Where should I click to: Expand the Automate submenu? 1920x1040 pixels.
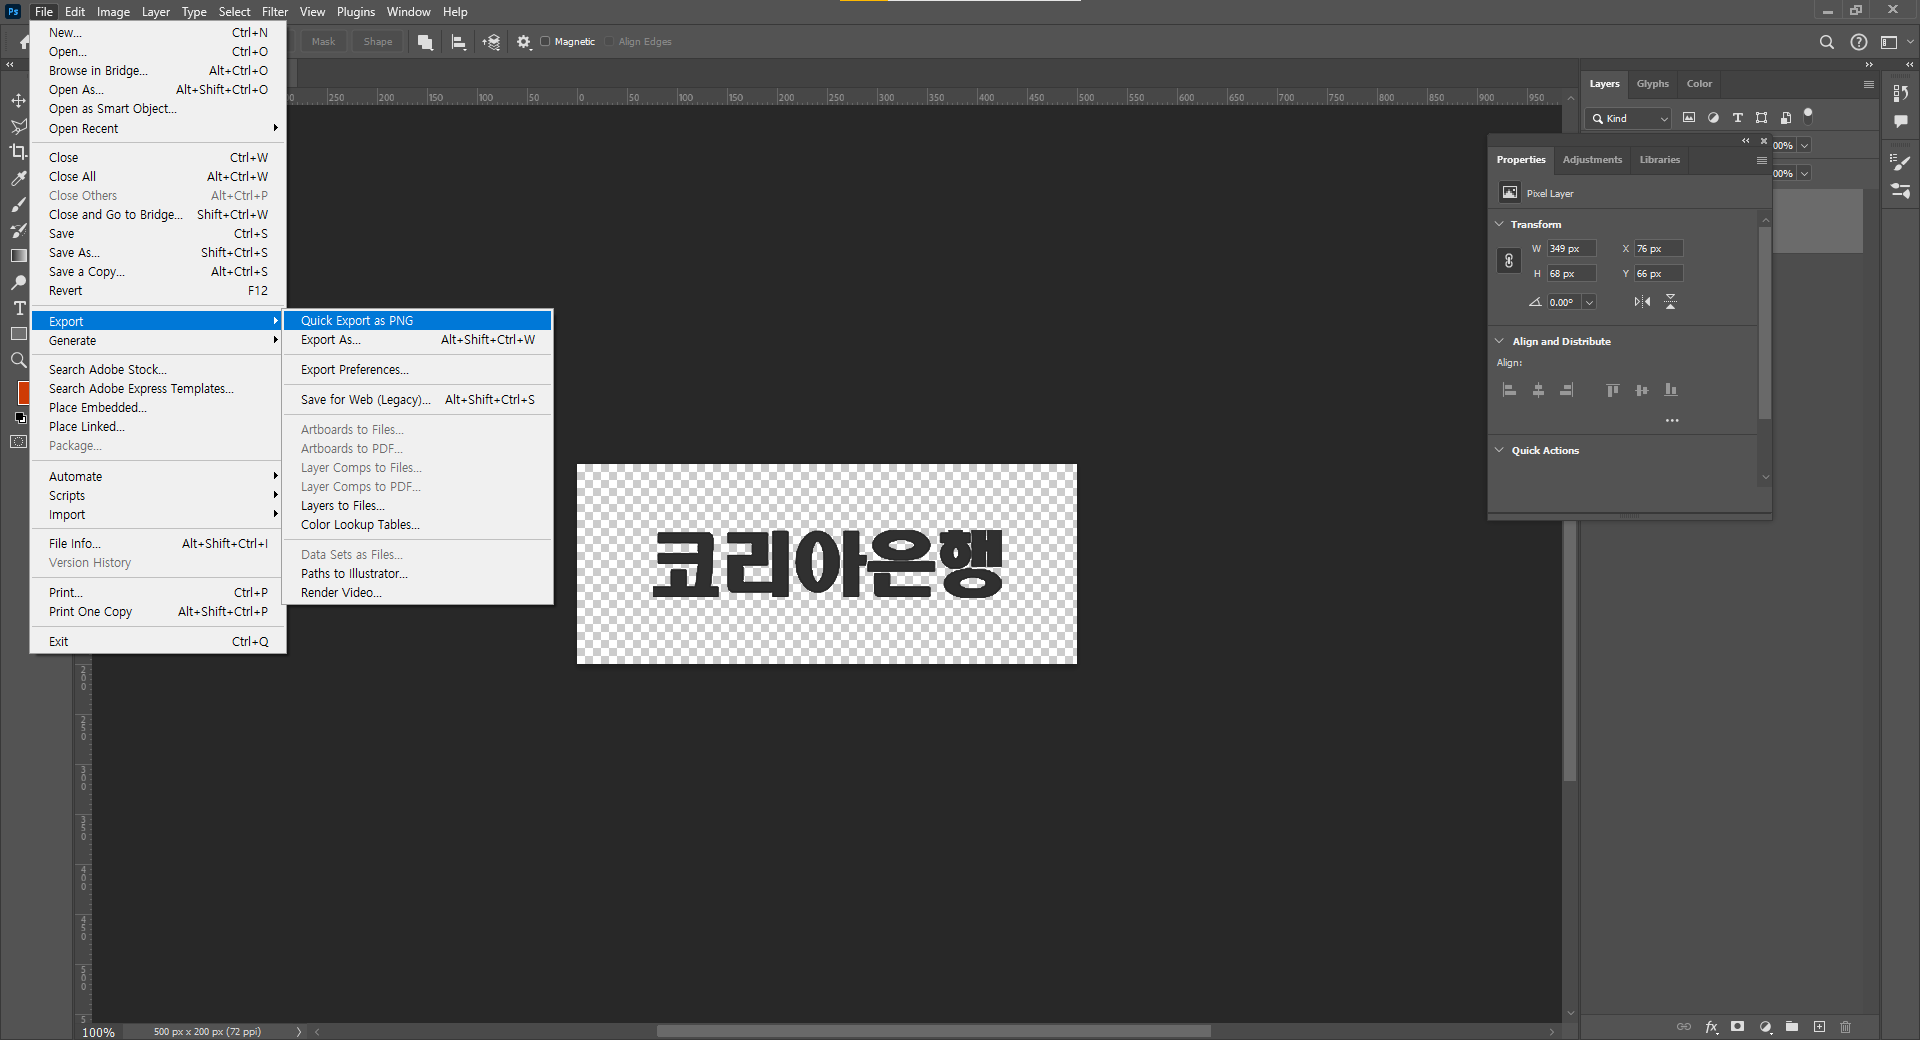pos(158,477)
